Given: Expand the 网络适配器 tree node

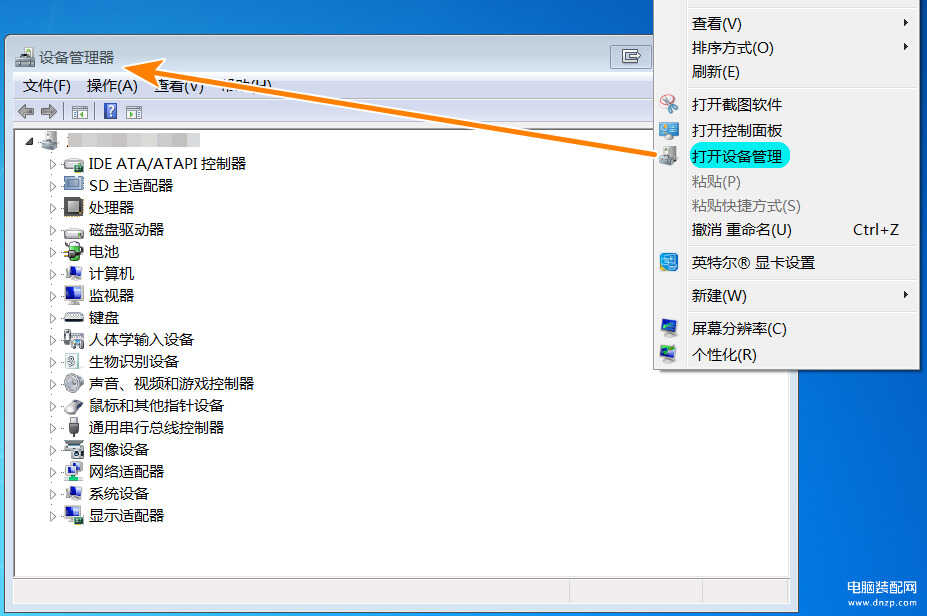Looking at the screenshot, I should pos(53,472).
